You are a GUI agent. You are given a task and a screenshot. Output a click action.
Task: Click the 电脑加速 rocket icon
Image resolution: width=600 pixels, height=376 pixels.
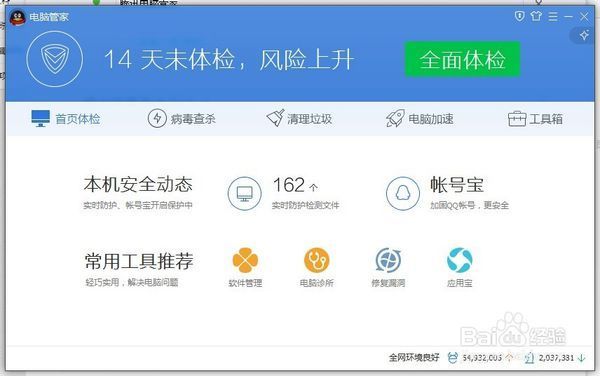(x=395, y=118)
